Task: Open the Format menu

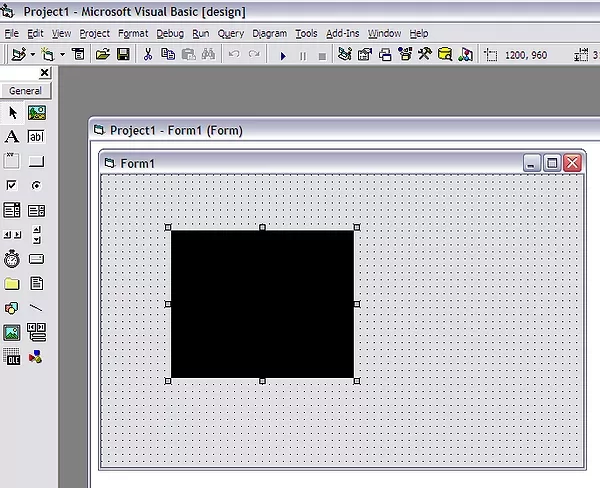Action: [x=132, y=33]
